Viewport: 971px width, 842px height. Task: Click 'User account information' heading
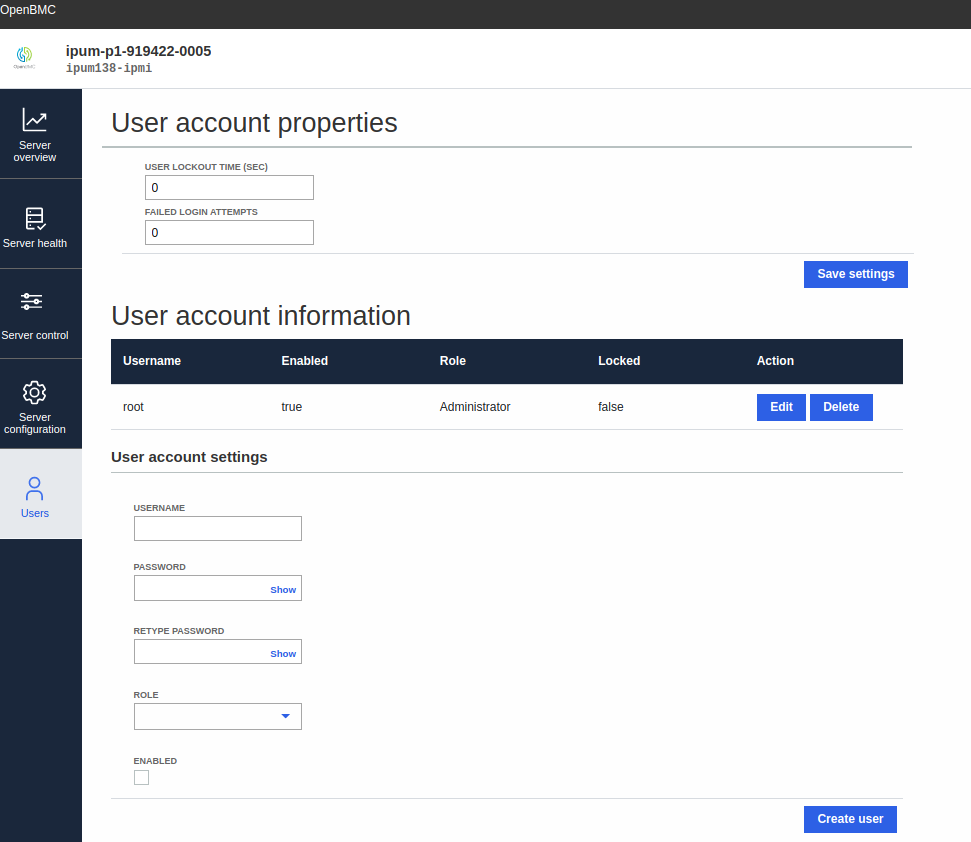[261, 316]
